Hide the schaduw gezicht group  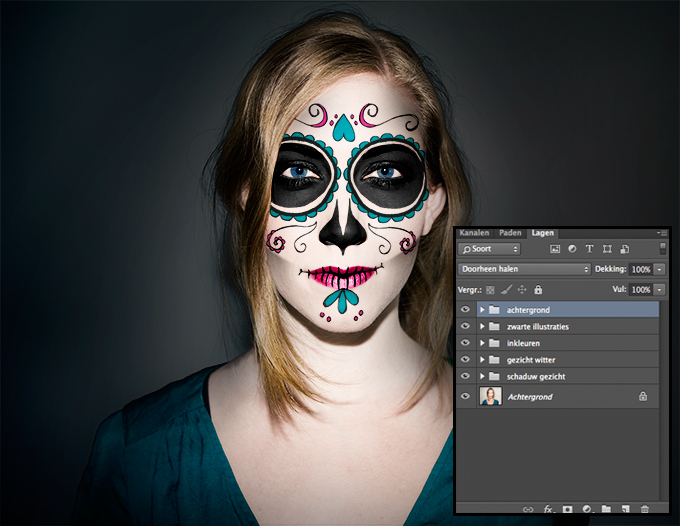[x=465, y=376]
